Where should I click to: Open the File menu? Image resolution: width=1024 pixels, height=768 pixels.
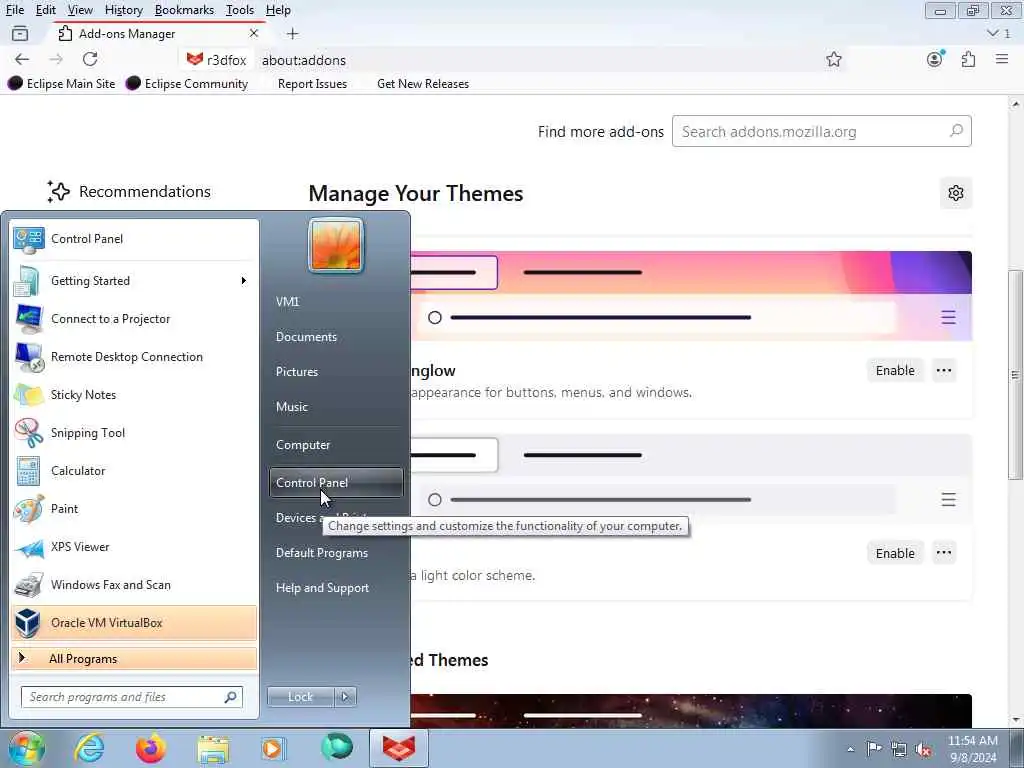tap(14, 10)
